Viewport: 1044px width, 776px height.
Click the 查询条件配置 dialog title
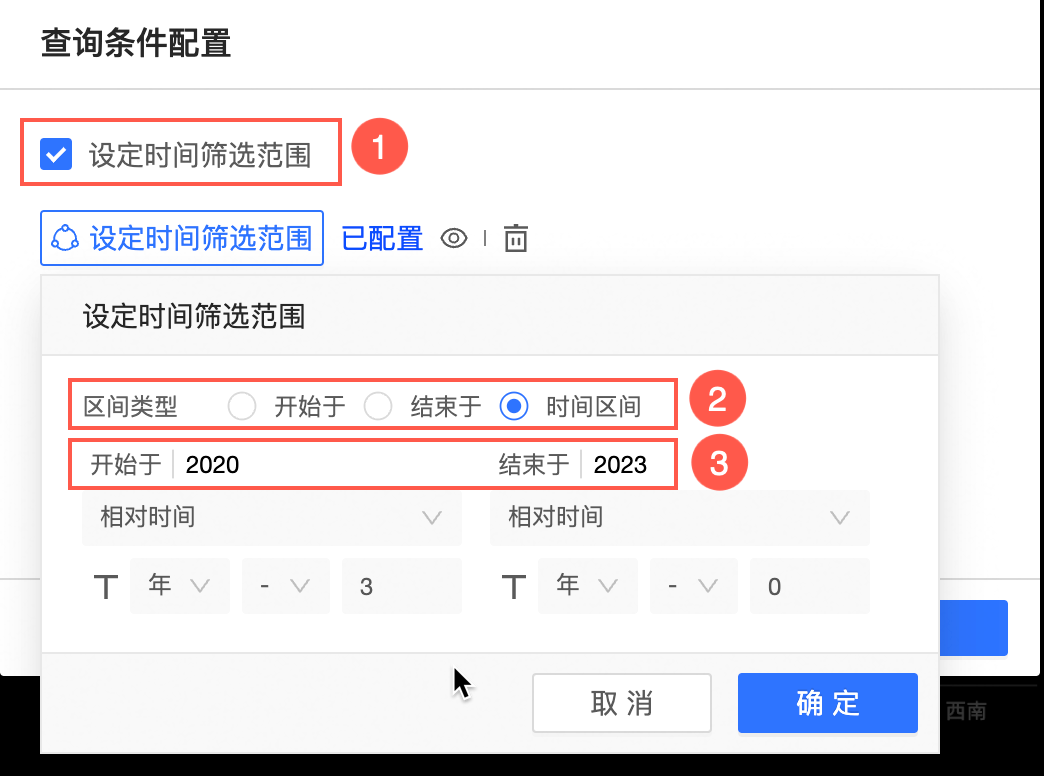tap(136, 43)
